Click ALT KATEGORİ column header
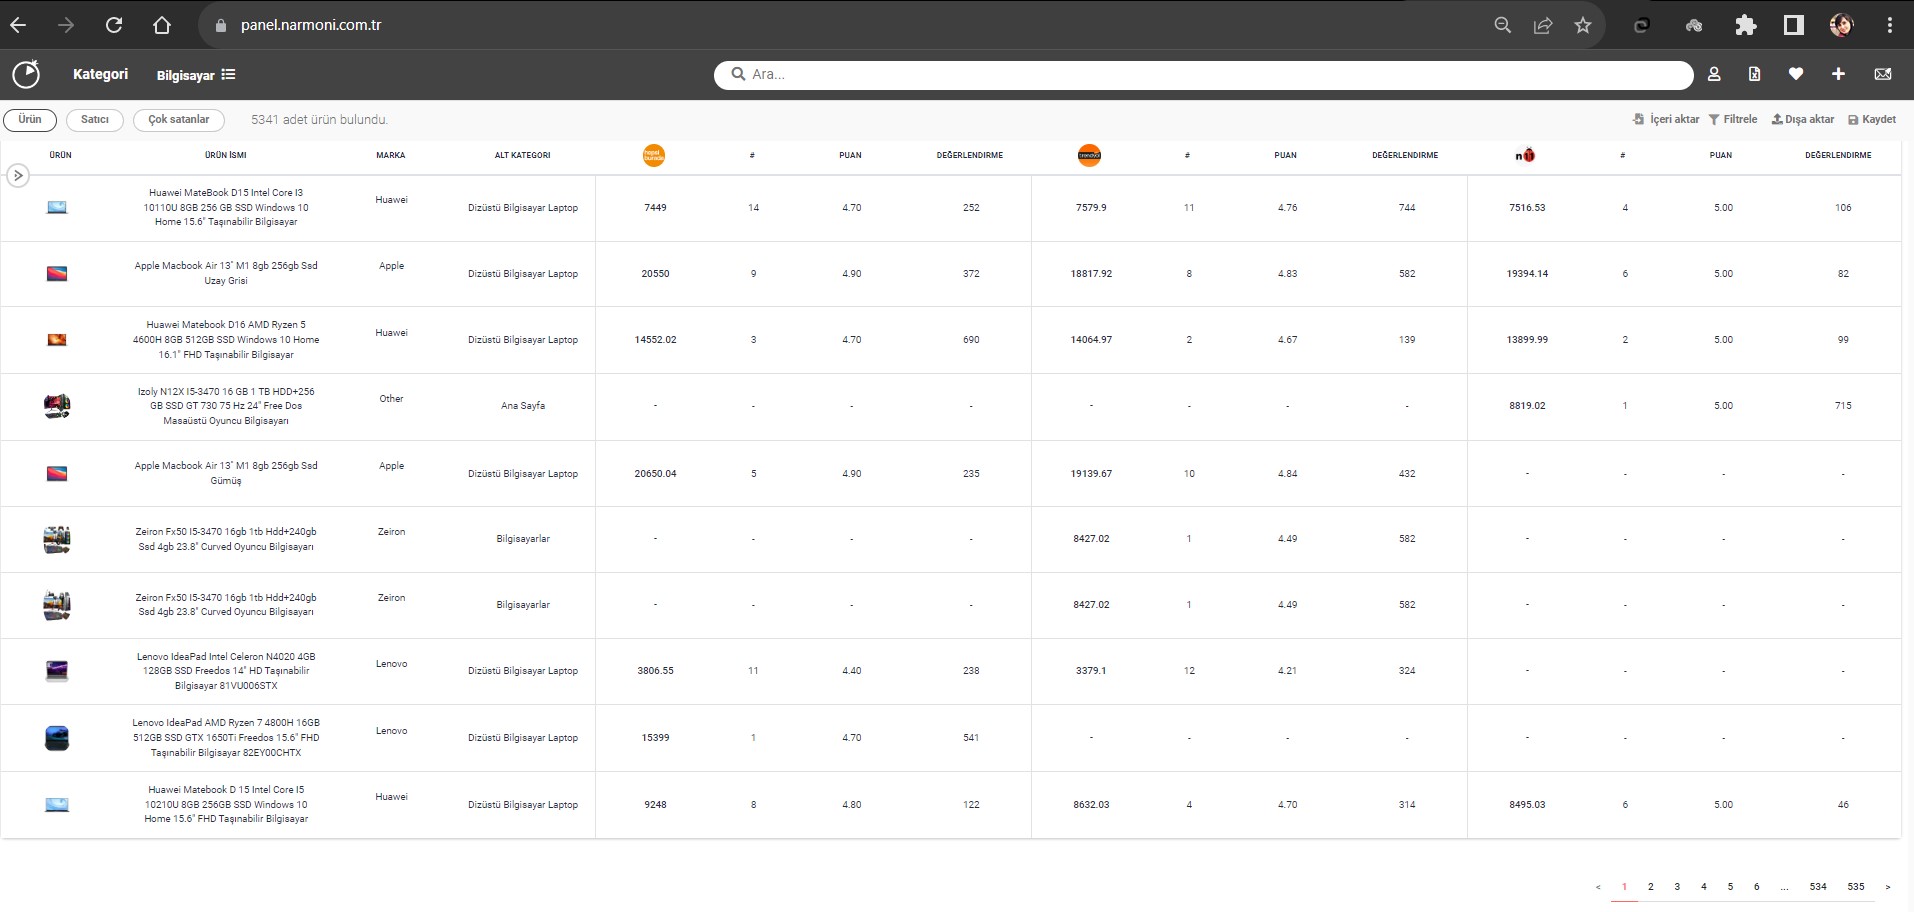The image size is (1914, 912). [523, 155]
